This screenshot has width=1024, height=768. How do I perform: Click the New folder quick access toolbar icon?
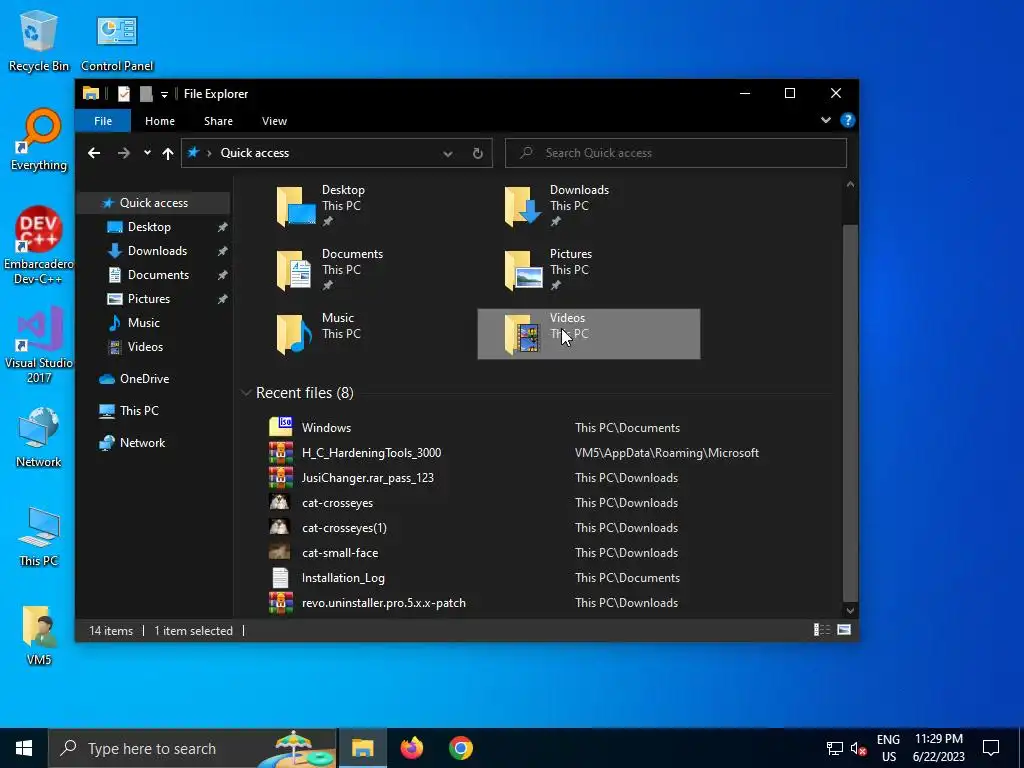click(x=146, y=94)
